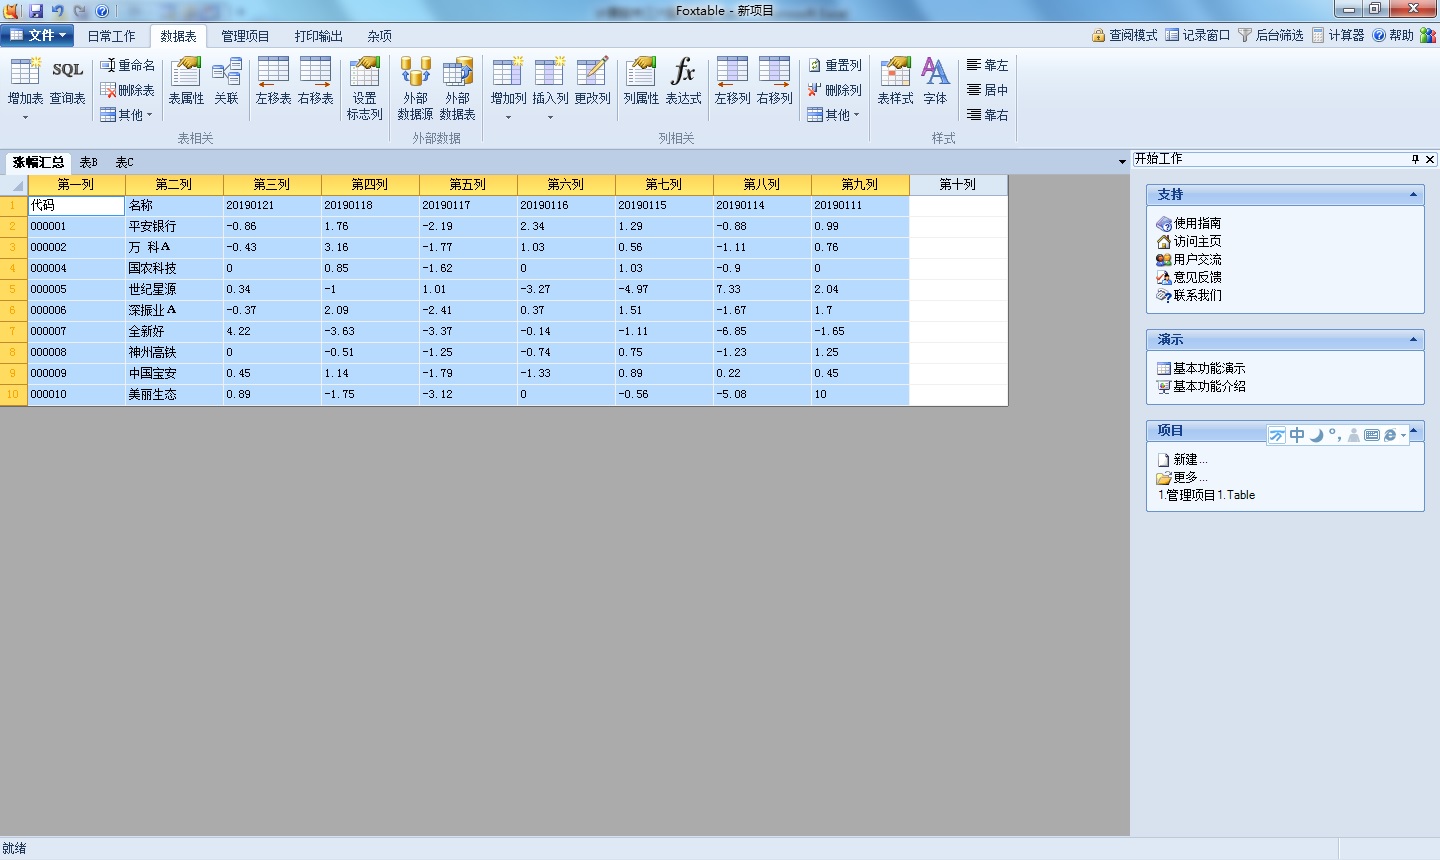Open recent project 管理项目1.Table
The height and width of the screenshot is (860, 1440).
1206,495
